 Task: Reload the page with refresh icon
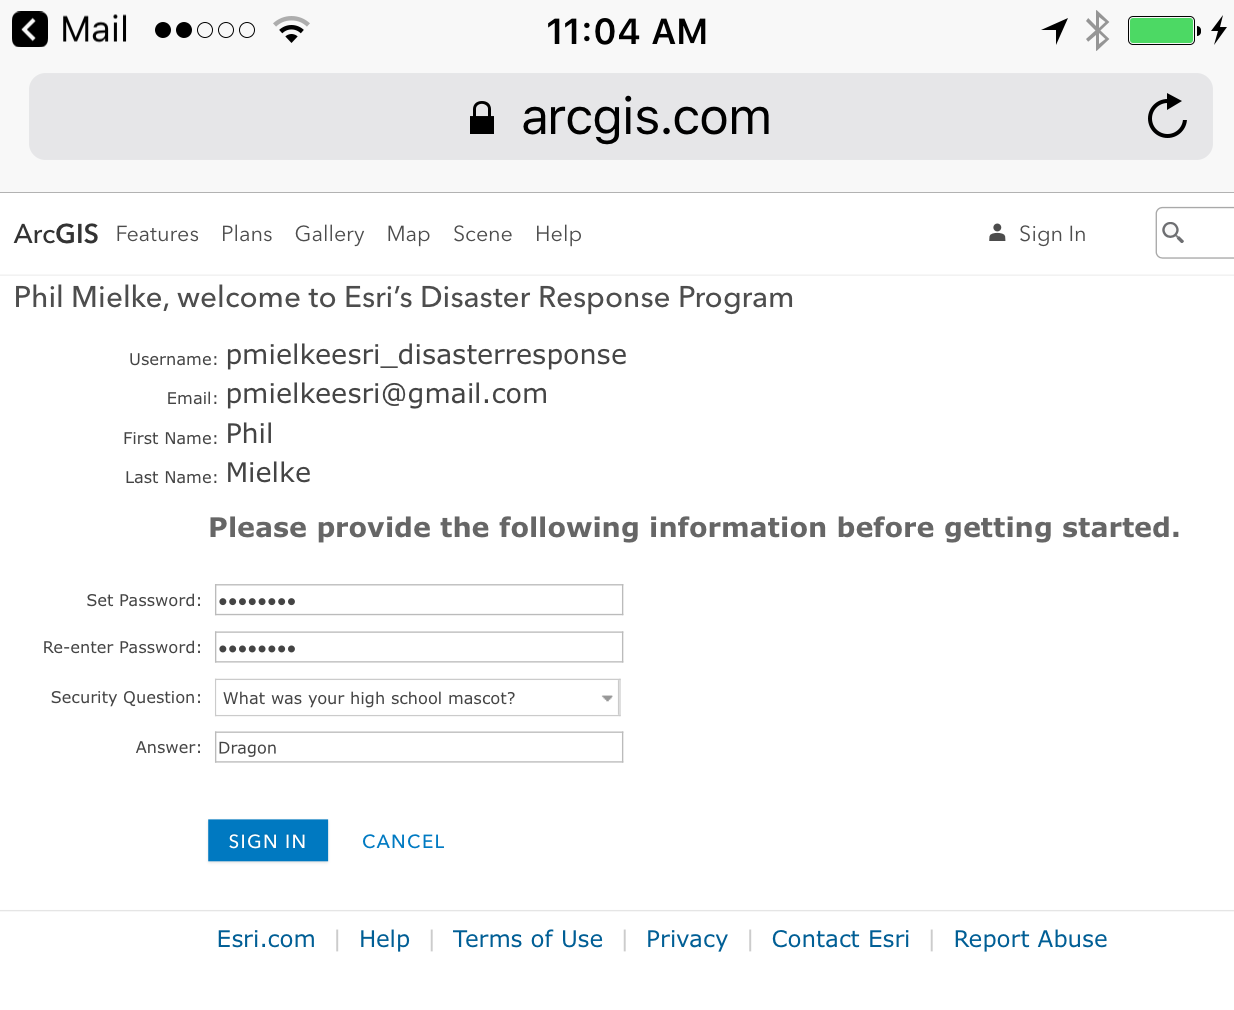(x=1167, y=116)
